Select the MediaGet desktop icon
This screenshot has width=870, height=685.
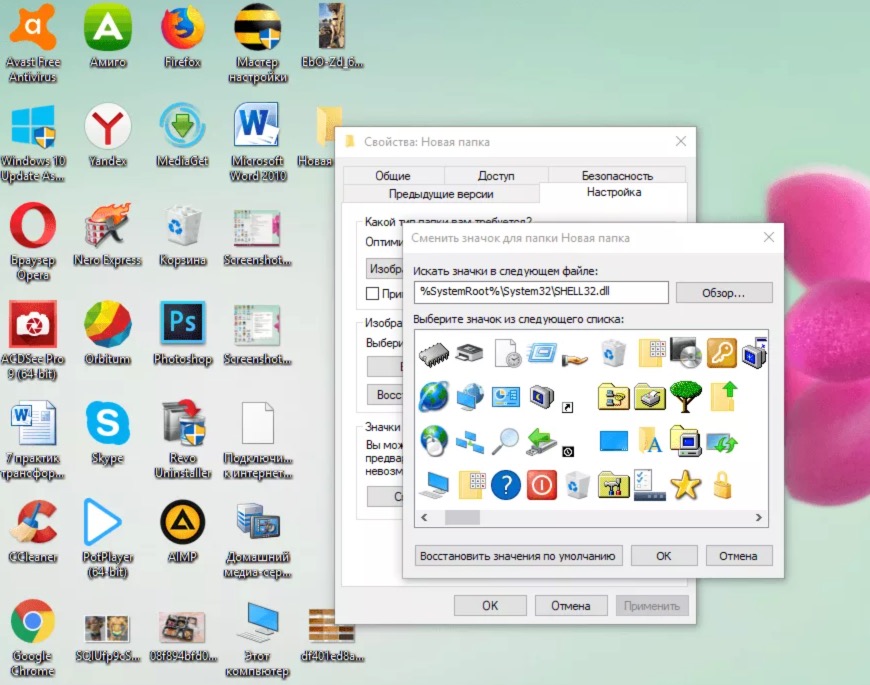pyautogui.click(x=183, y=135)
